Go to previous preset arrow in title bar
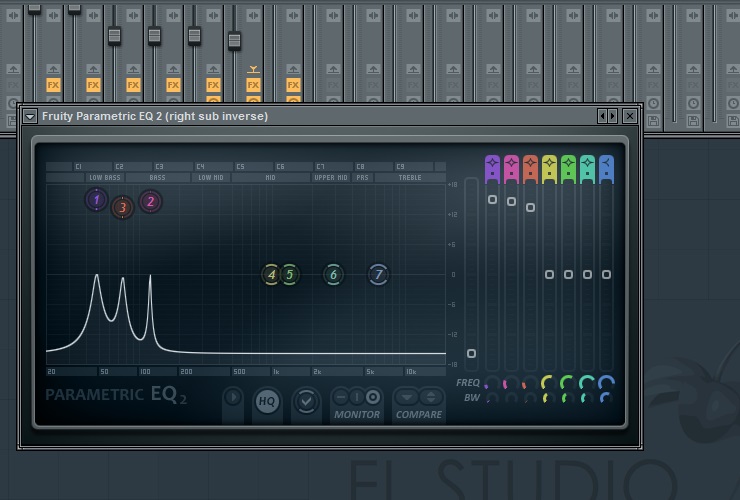 pyautogui.click(x=602, y=116)
